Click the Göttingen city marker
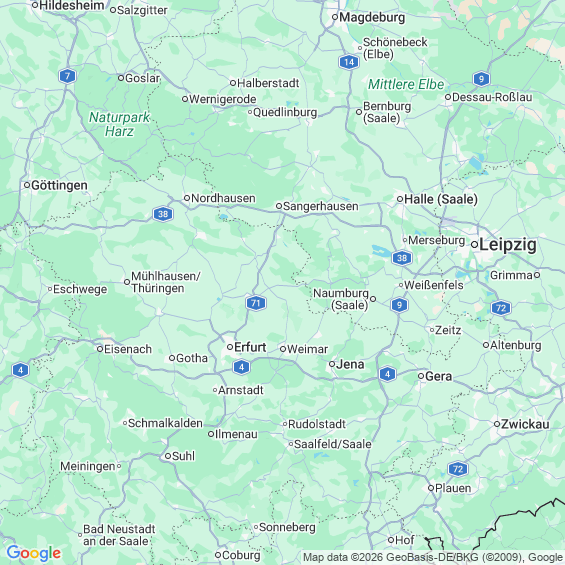The image size is (565, 565). pos(27,185)
